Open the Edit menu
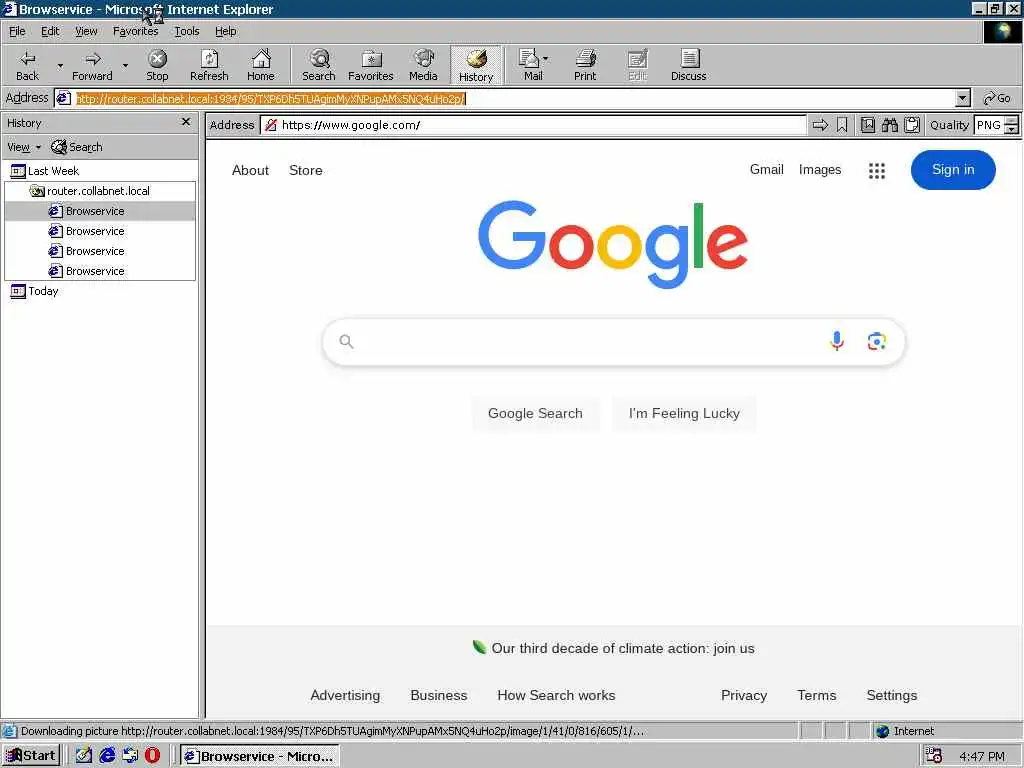 point(50,31)
